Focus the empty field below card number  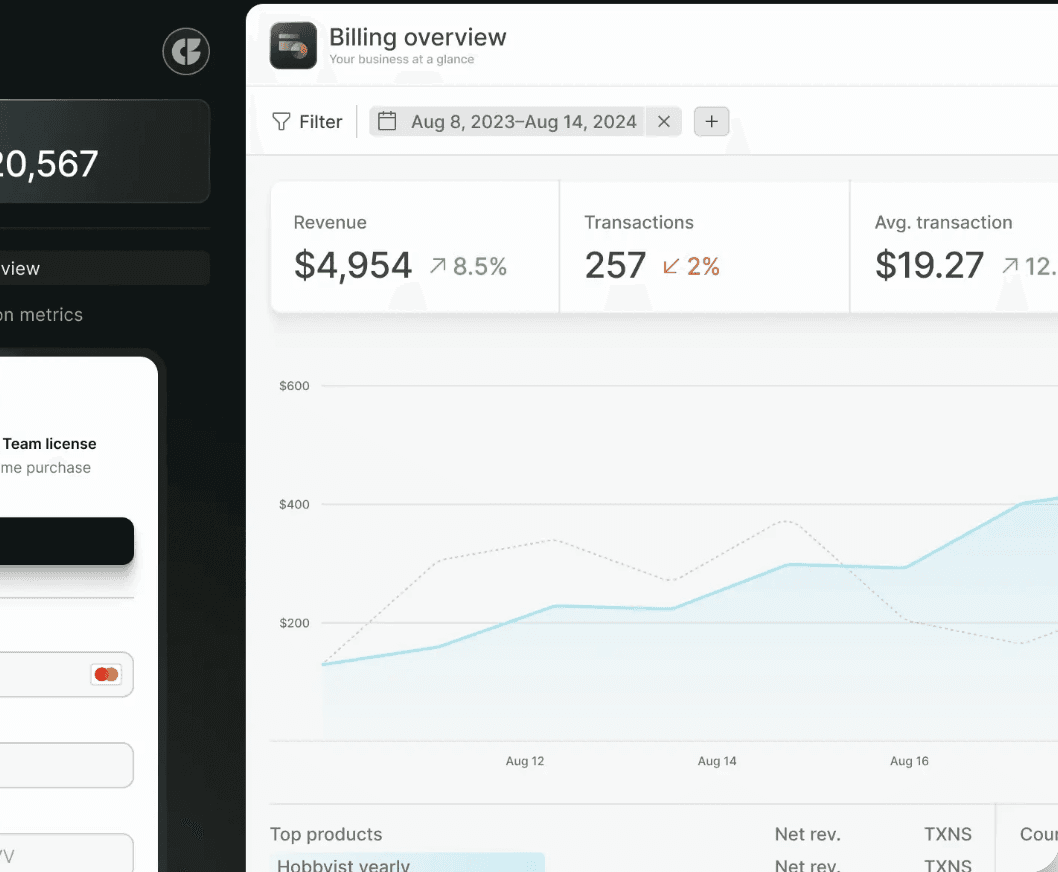pos(67,765)
